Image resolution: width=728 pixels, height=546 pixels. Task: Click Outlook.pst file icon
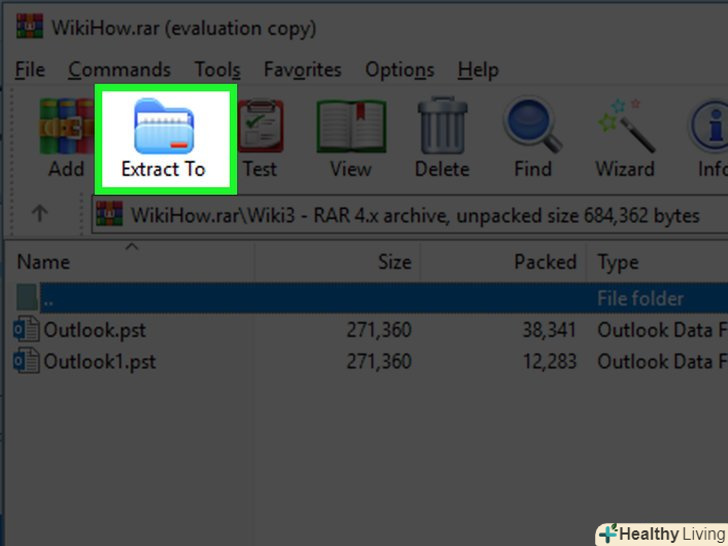click(26, 329)
